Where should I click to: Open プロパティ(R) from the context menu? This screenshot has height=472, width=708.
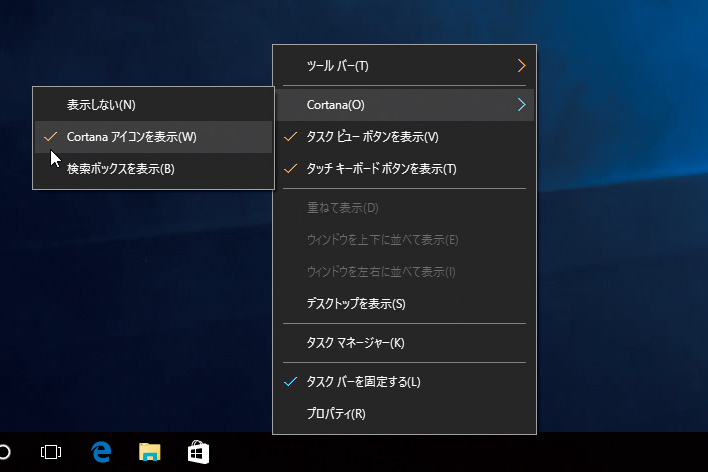click(x=405, y=414)
